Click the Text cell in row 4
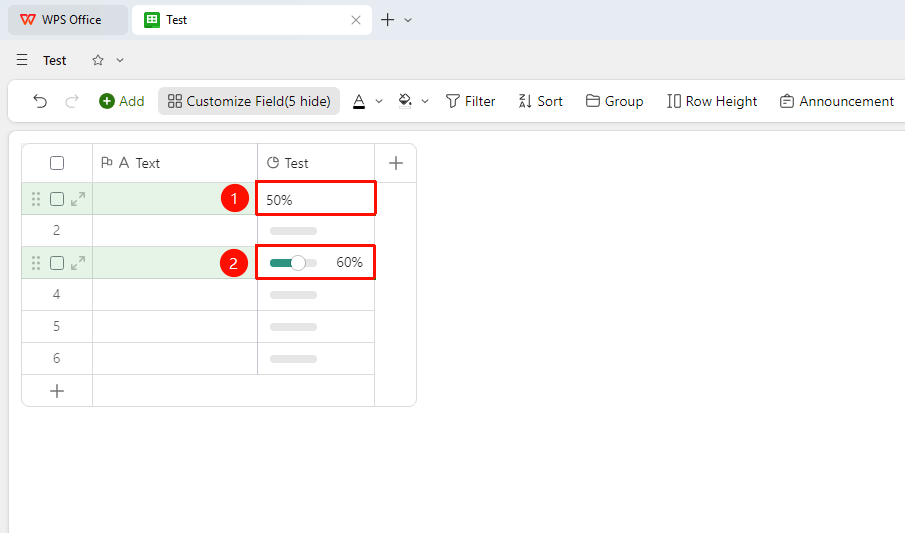The height and width of the screenshot is (533, 905). (175, 295)
